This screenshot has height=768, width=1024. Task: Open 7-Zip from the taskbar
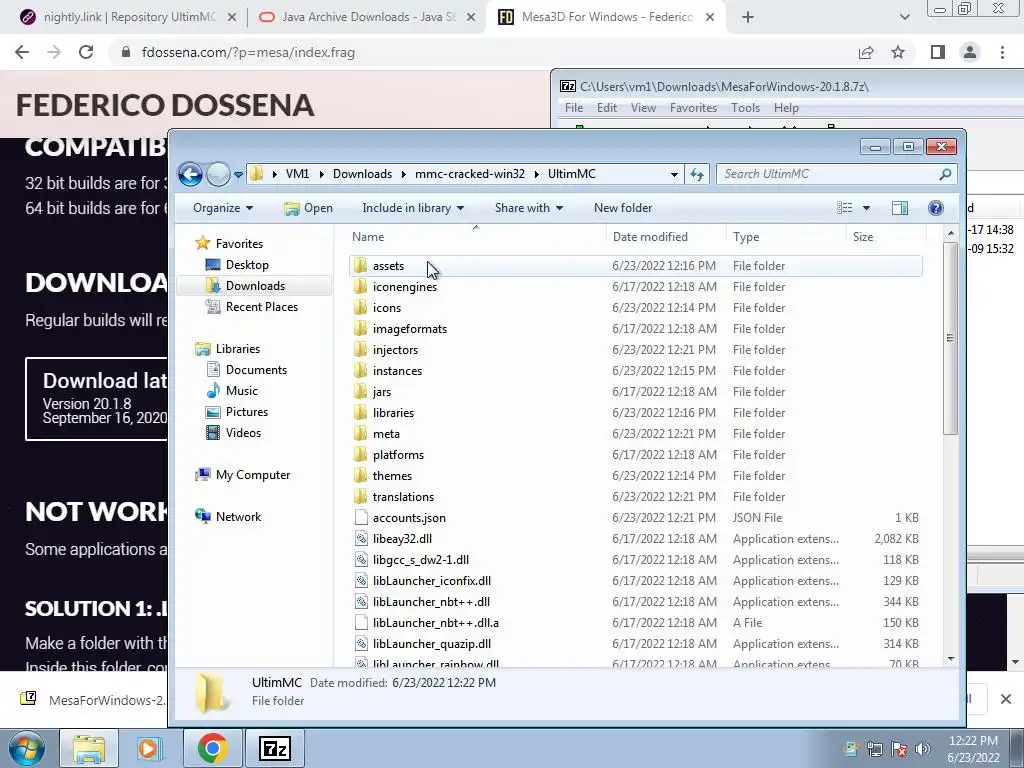pos(274,748)
